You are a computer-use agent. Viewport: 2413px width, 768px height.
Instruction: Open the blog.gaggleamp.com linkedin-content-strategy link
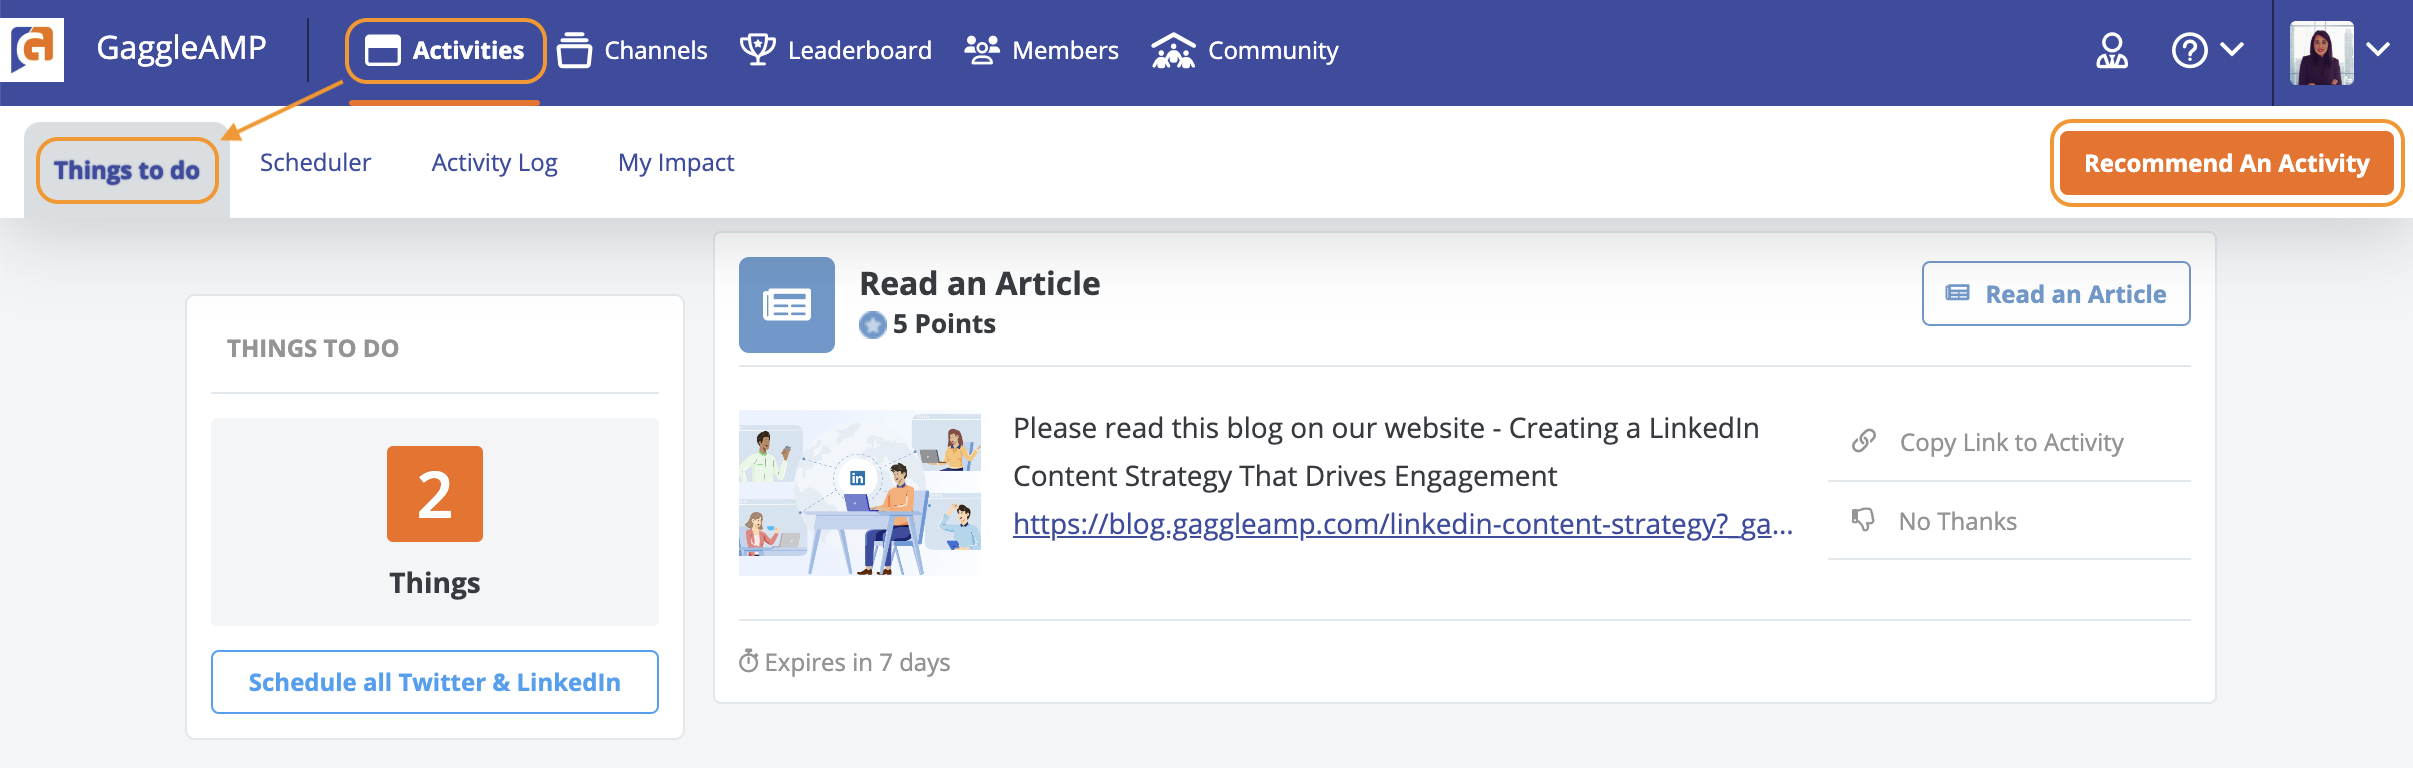click(1402, 524)
